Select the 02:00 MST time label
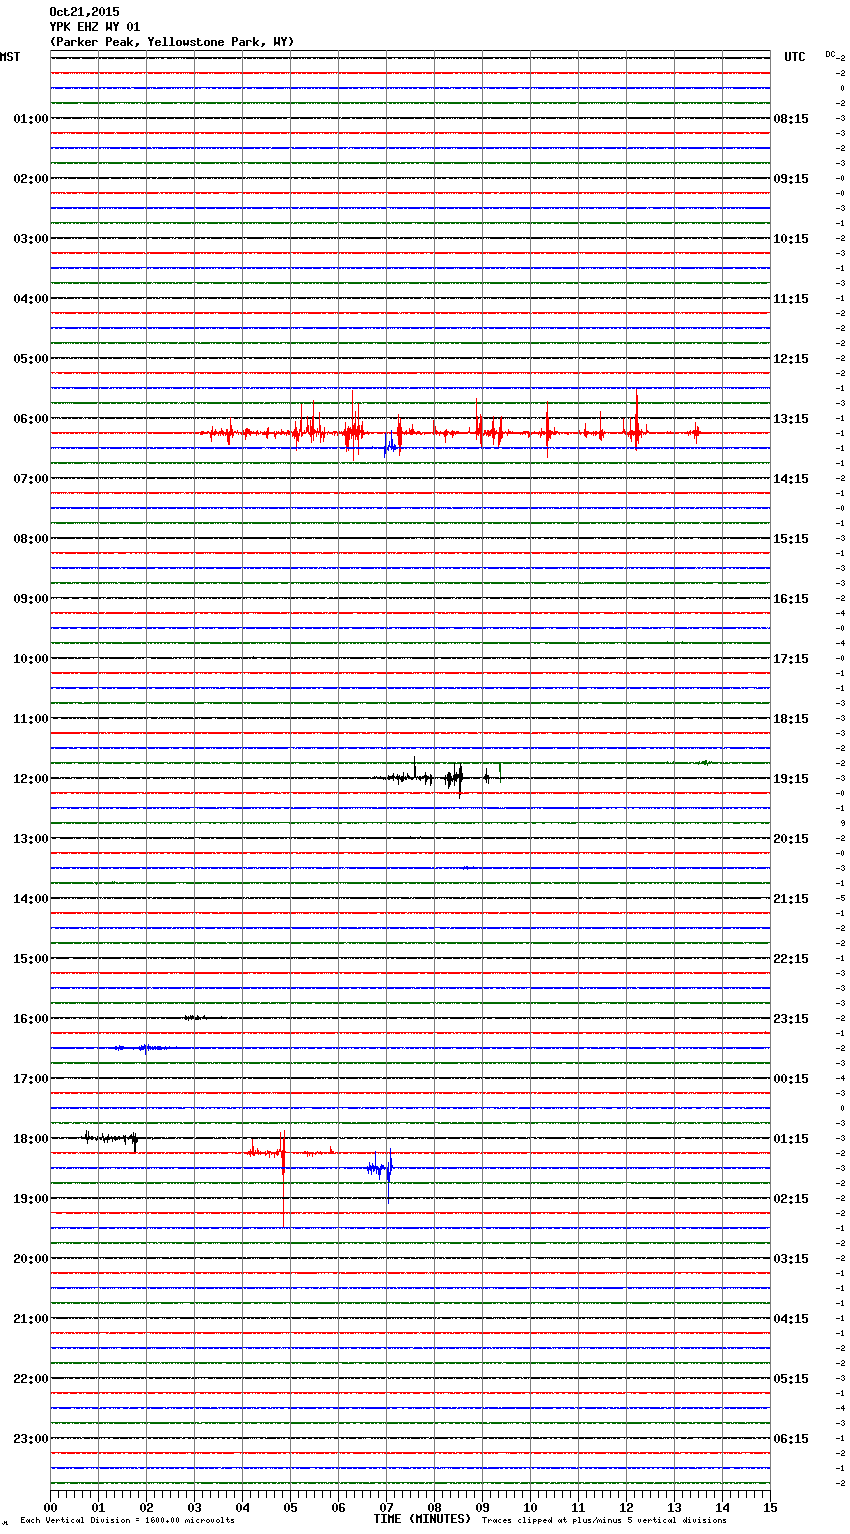 (x=31, y=179)
